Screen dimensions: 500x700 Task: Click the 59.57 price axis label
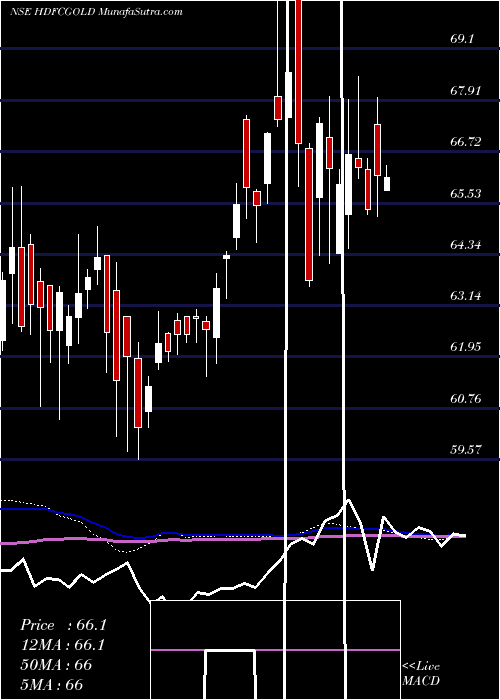click(x=466, y=450)
